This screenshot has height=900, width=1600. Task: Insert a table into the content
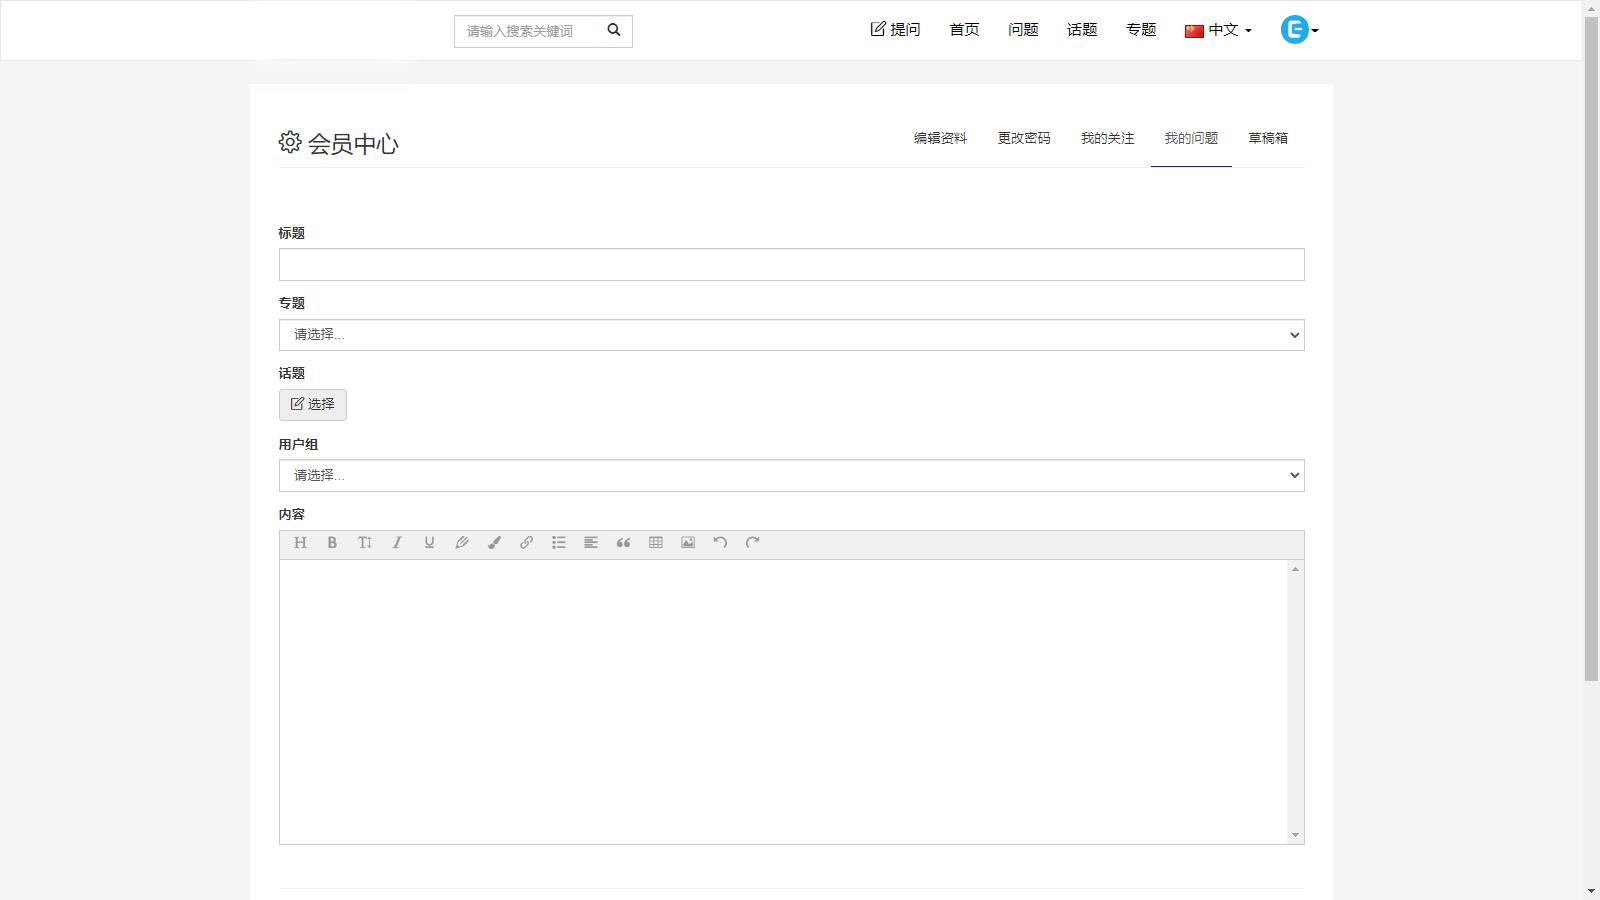click(x=655, y=543)
